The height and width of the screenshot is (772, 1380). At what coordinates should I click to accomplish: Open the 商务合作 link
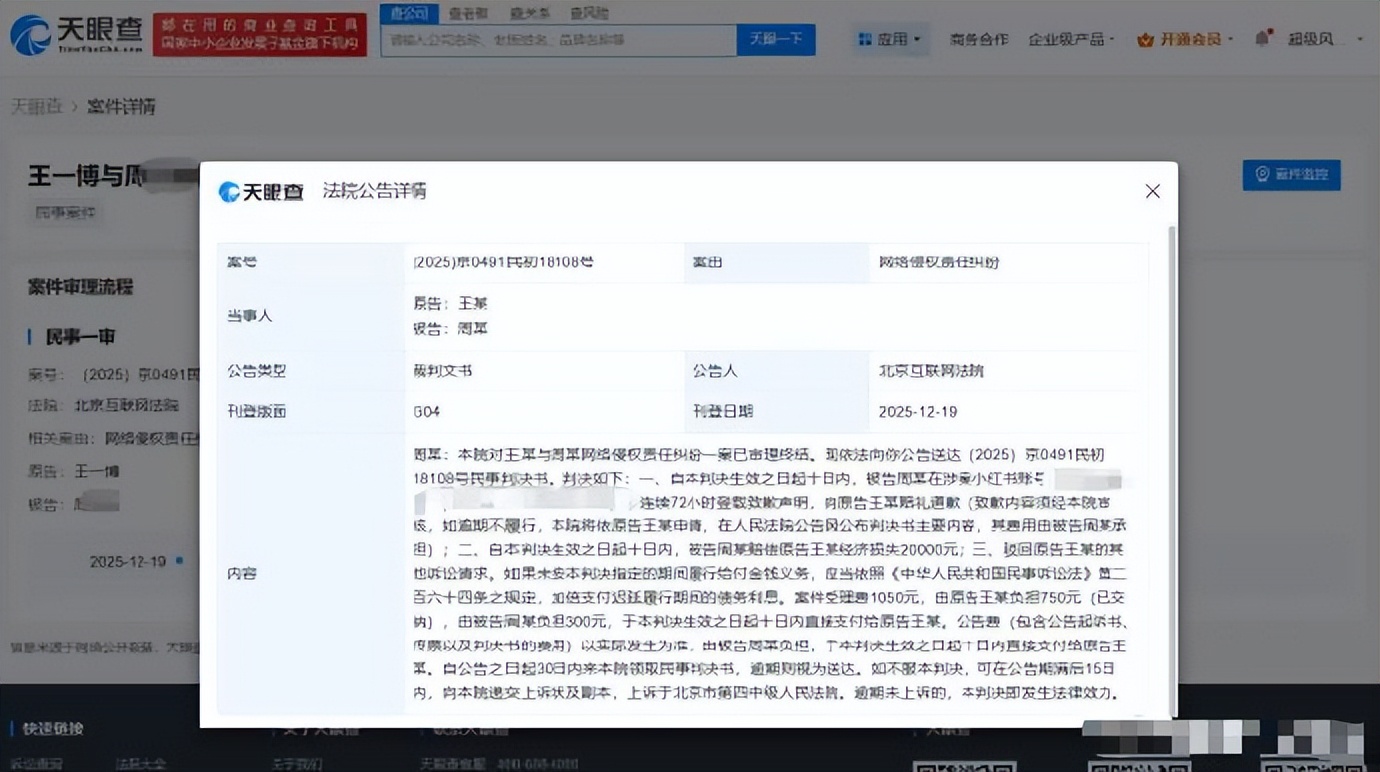978,40
